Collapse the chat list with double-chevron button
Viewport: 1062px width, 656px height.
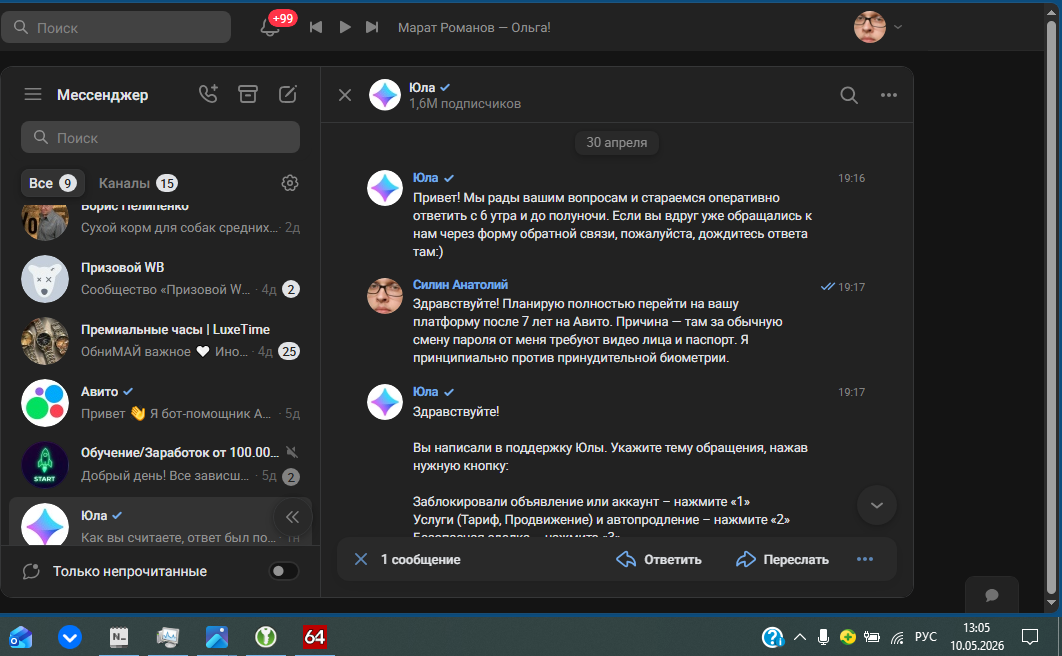pyautogui.click(x=292, y=517)
